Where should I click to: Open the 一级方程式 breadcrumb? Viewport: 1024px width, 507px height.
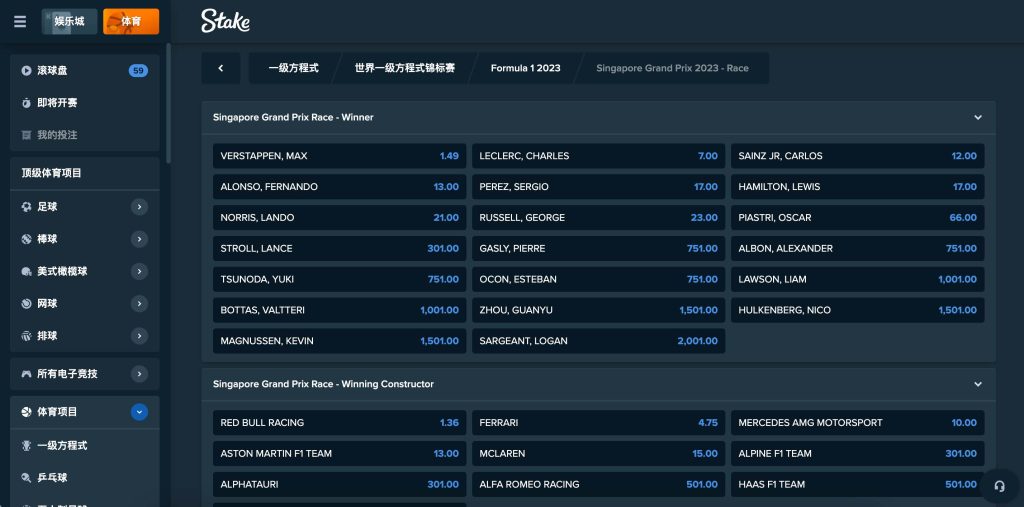click(293, 68)
